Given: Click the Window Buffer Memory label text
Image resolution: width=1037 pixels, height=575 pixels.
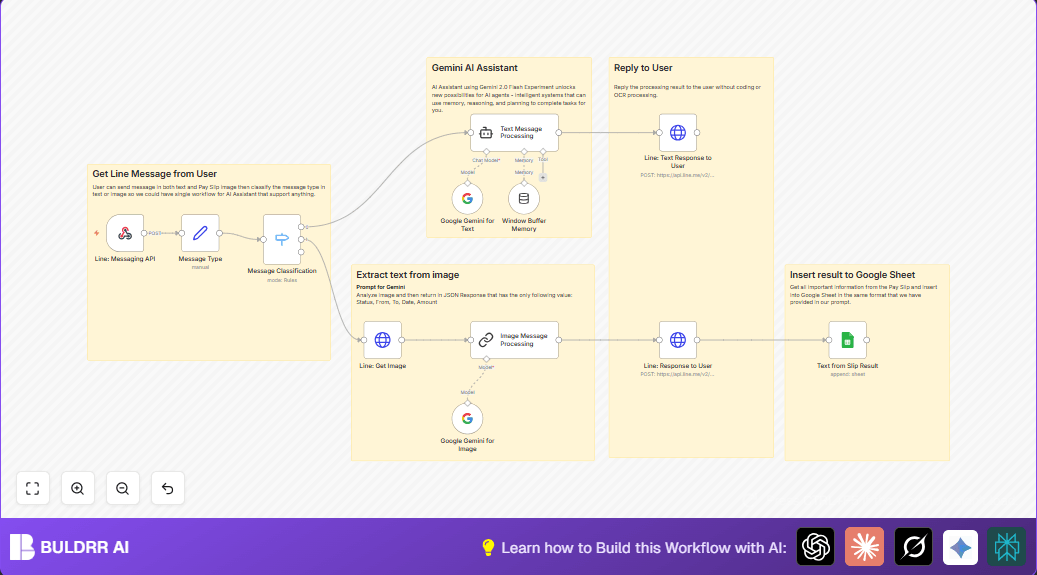Looking at the screenshot, I should (x=524, y=225).
